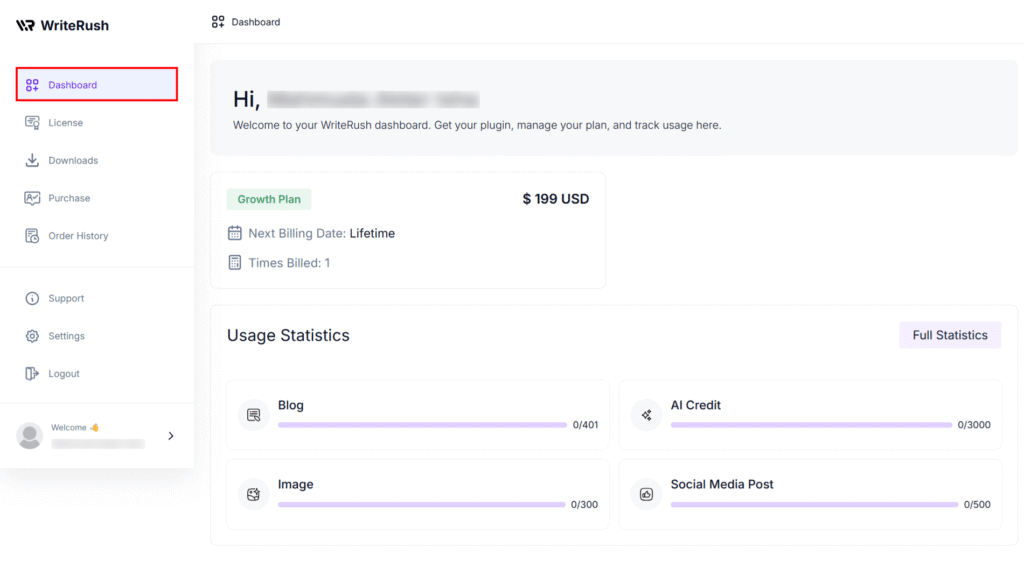Click the Order History icon
Screen dimensions: 1024x561
click(x=32, y=236)
